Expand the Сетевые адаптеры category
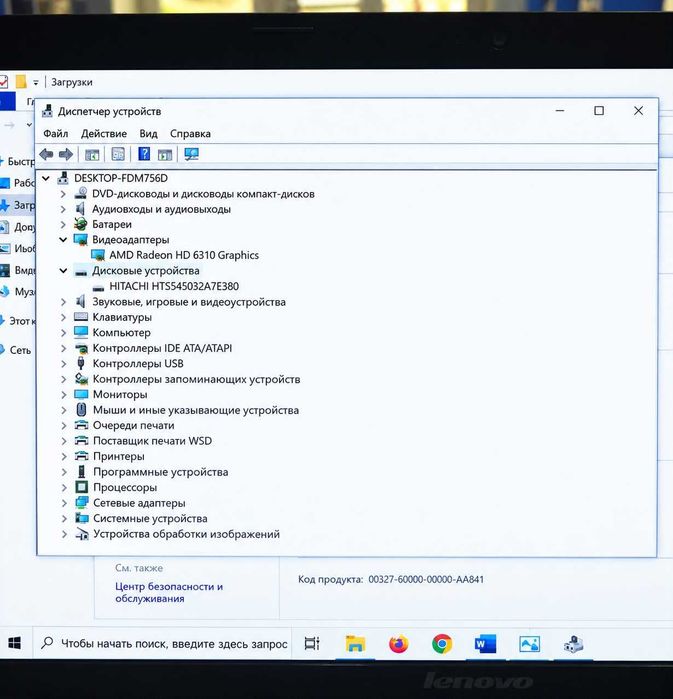 click(x=64, y=503)
